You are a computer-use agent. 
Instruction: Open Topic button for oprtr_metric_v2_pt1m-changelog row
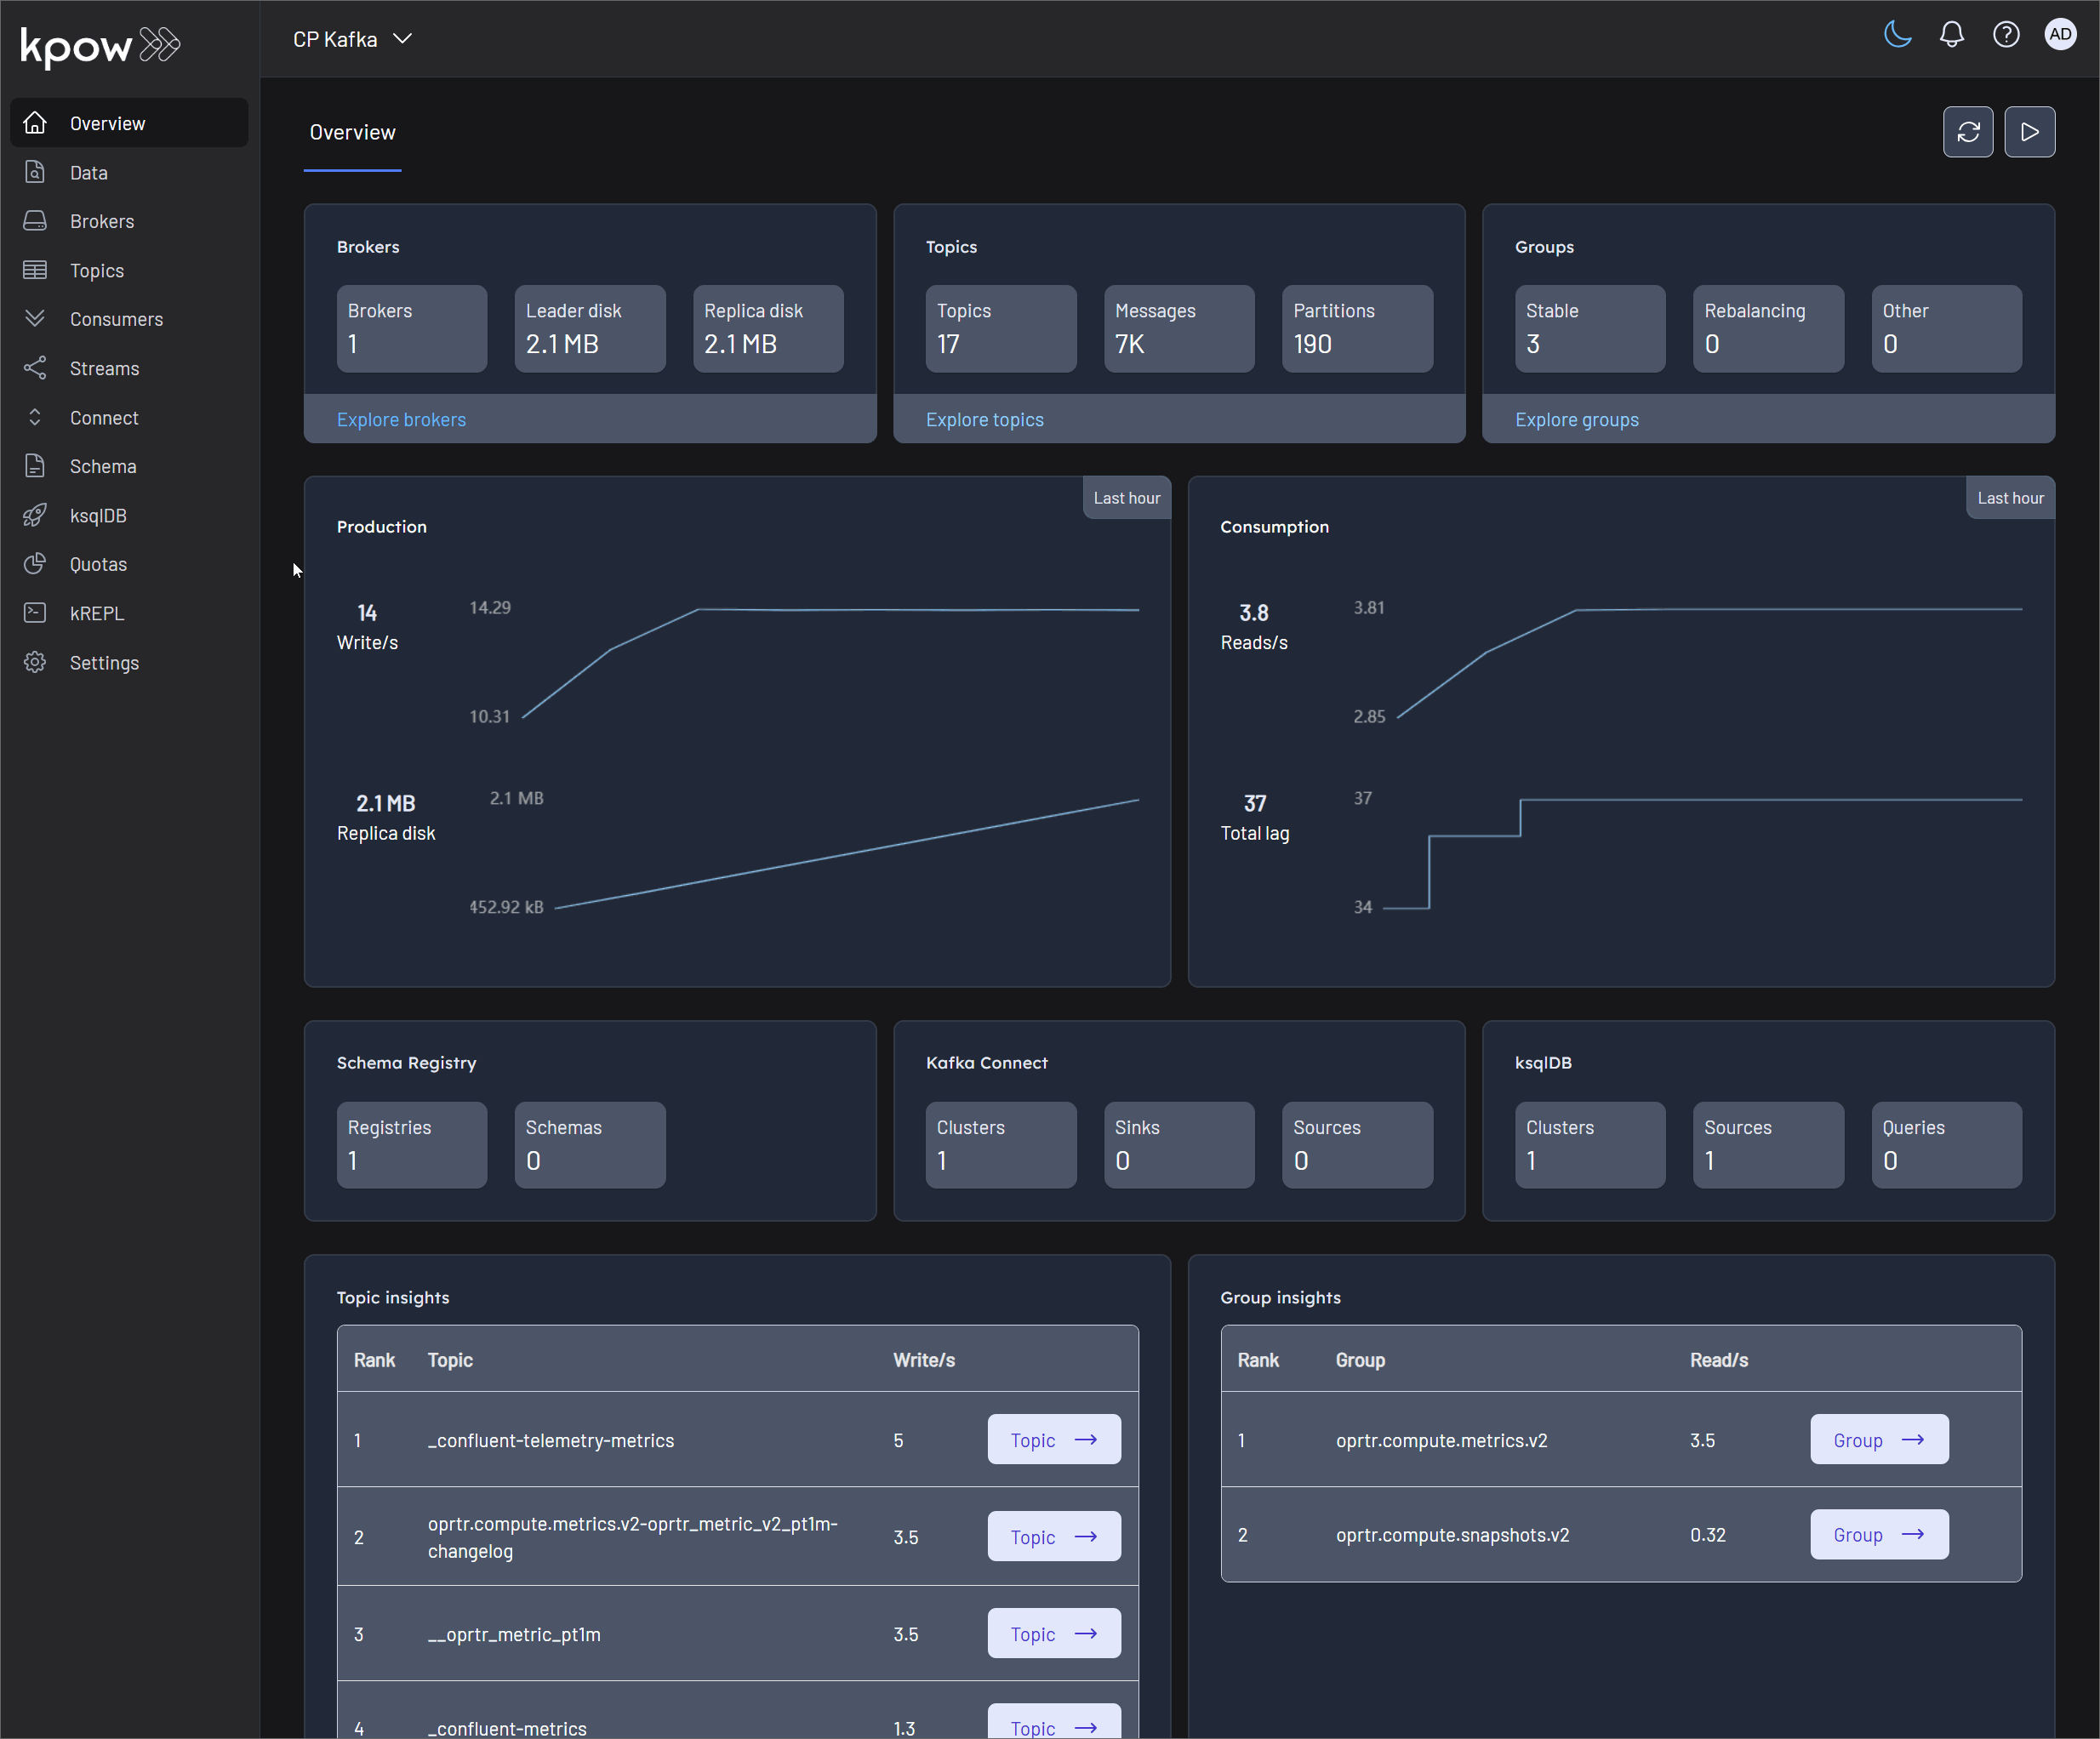(1054, 1536)
